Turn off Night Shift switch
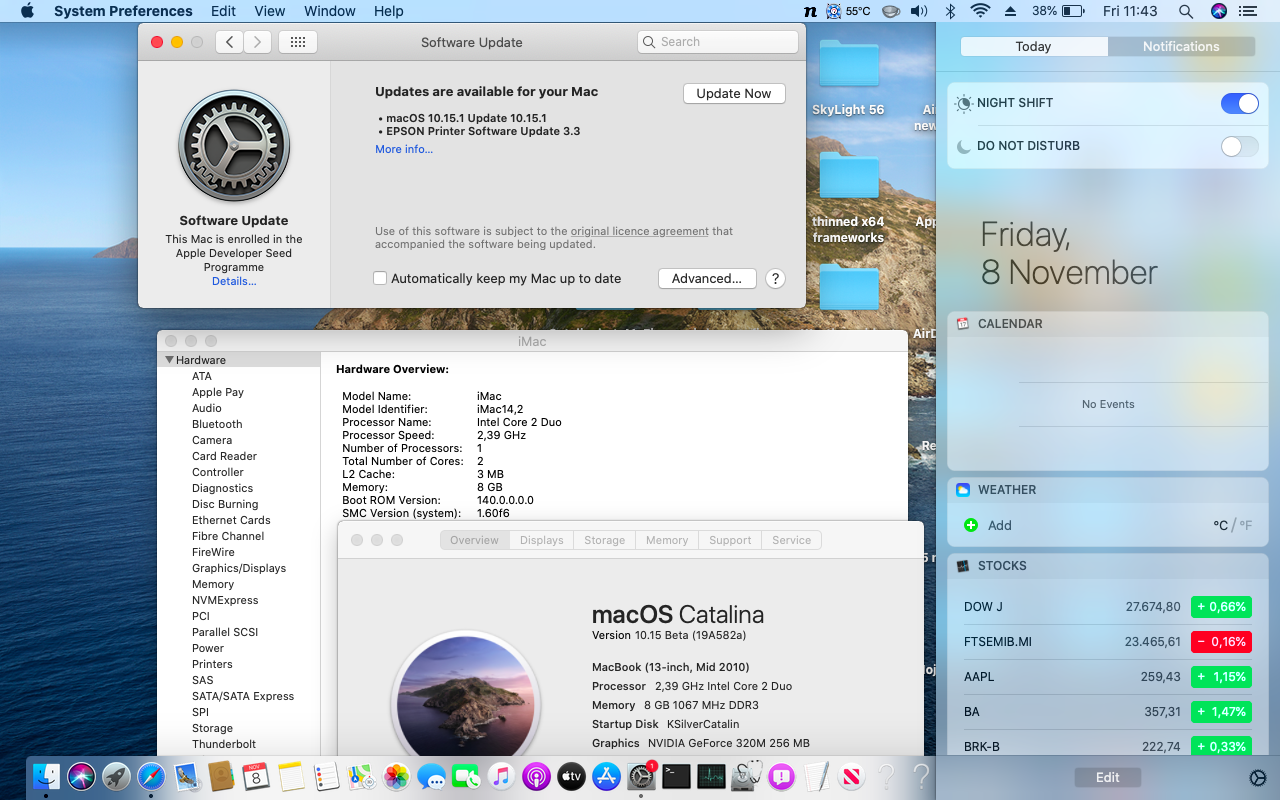This screenshot has width=1280, height=800. (x=1240, y=103)
